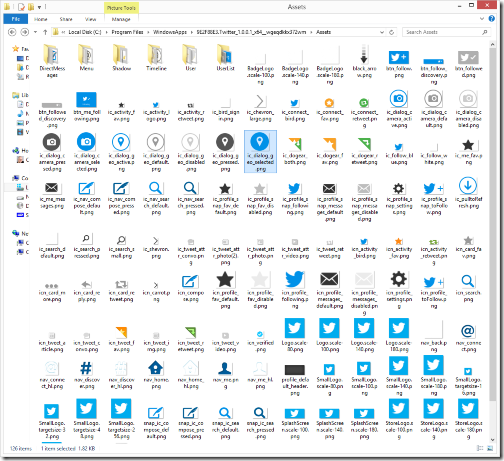Select nav_me.png person icon
504x461 pixels.
point(225,375)
